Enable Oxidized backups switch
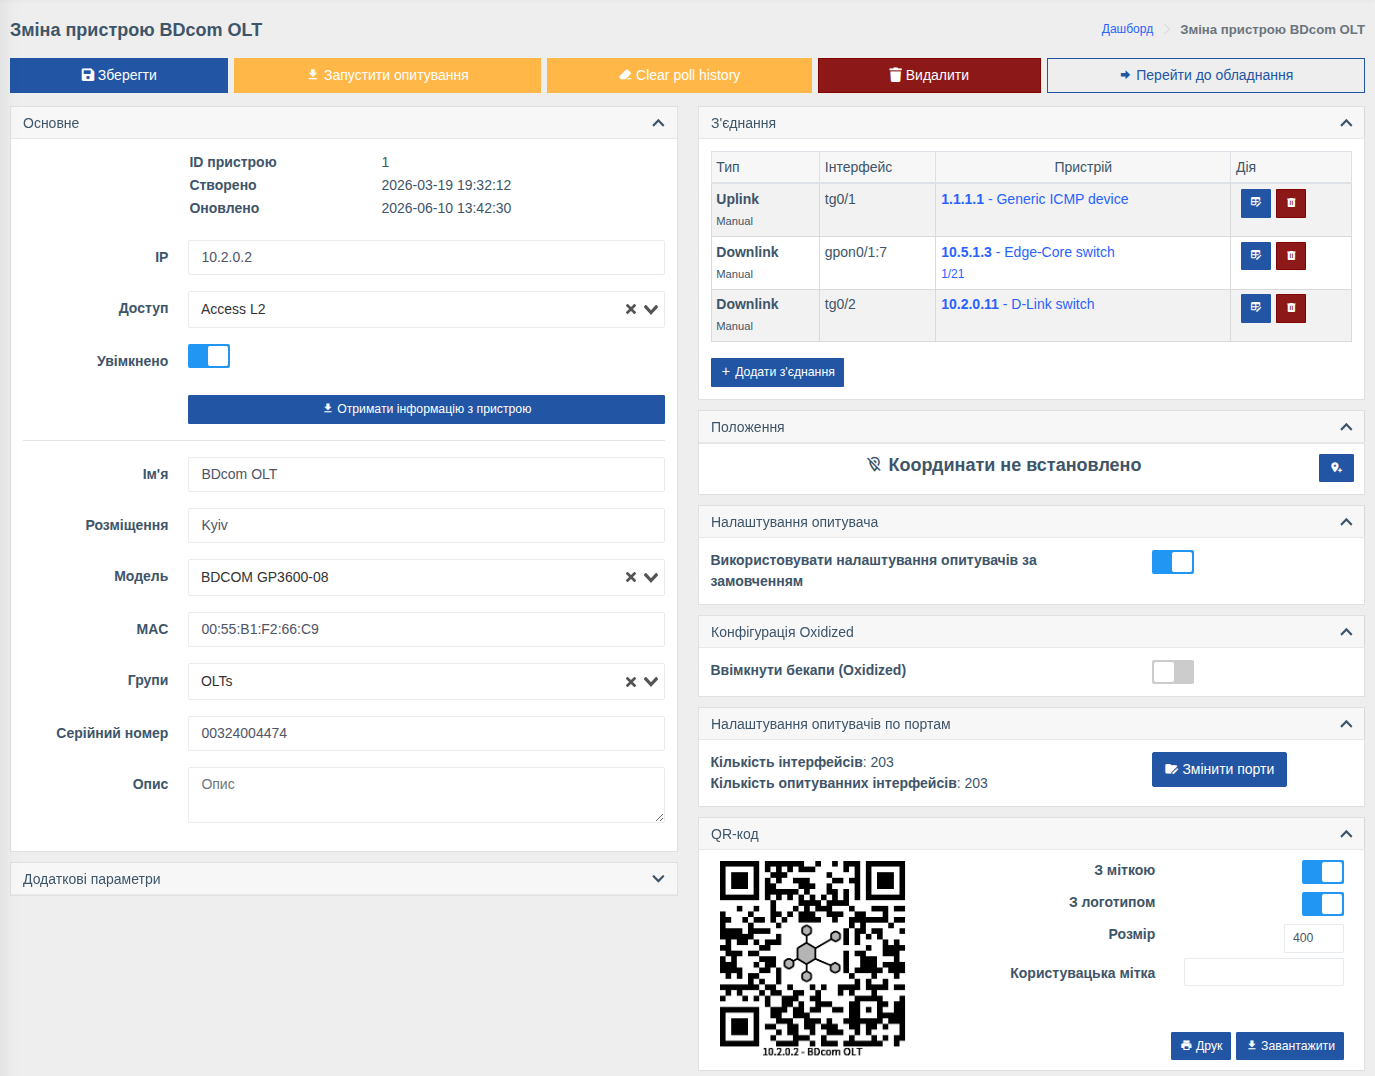The image size is (1375, 1076). 1173,672
